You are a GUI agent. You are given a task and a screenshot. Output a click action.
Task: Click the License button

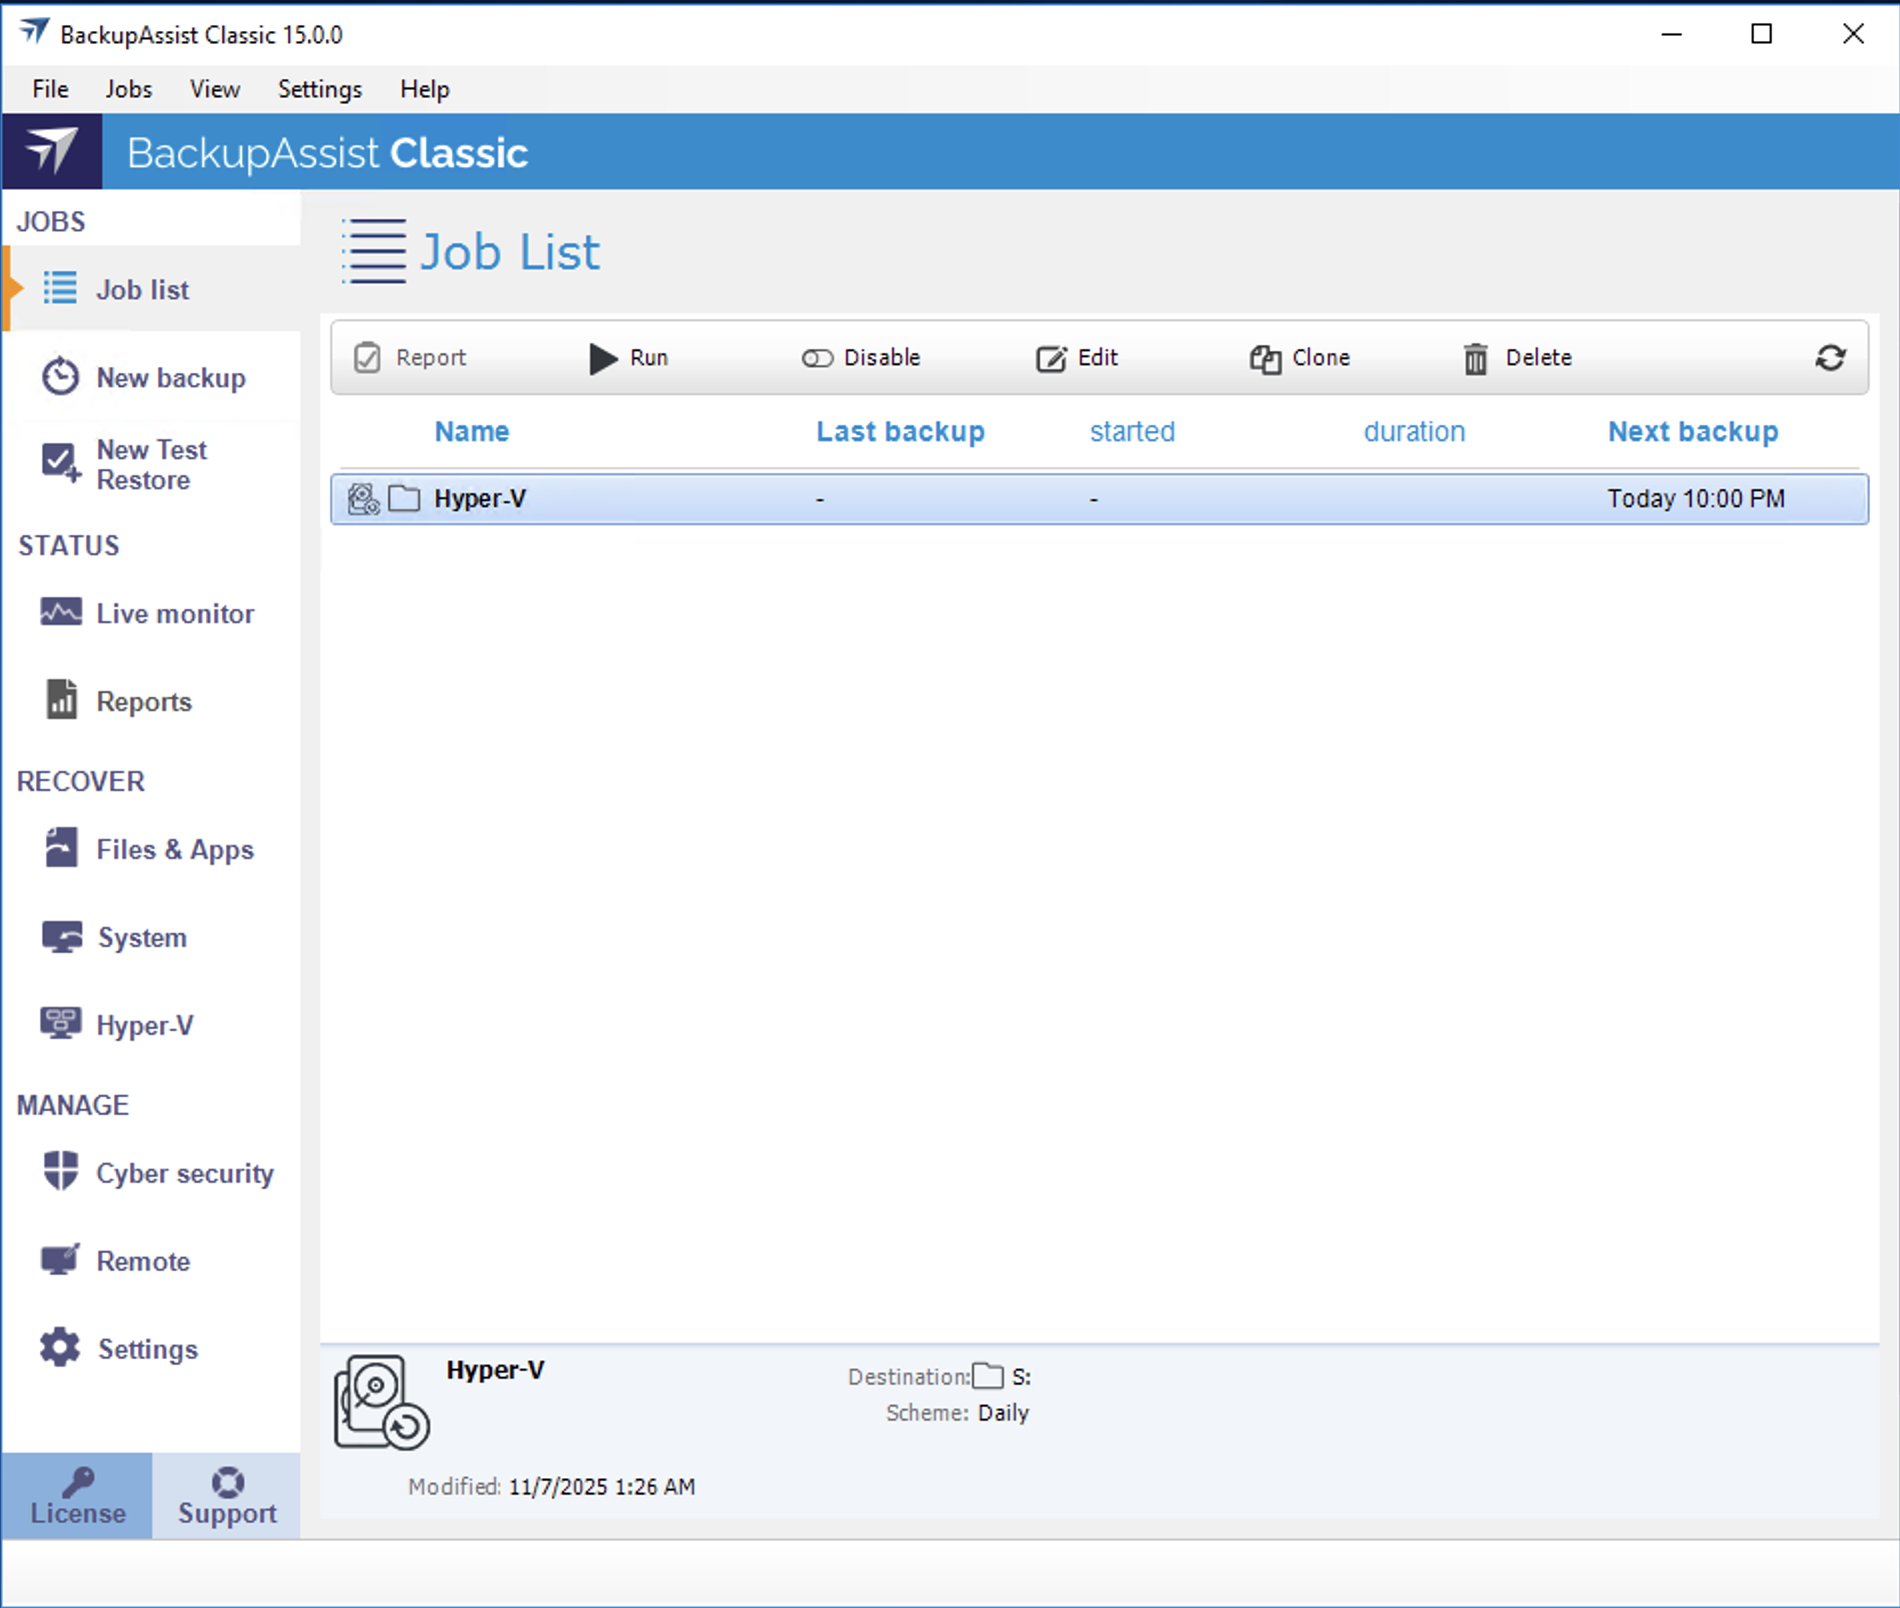[x=78, y=1496]
